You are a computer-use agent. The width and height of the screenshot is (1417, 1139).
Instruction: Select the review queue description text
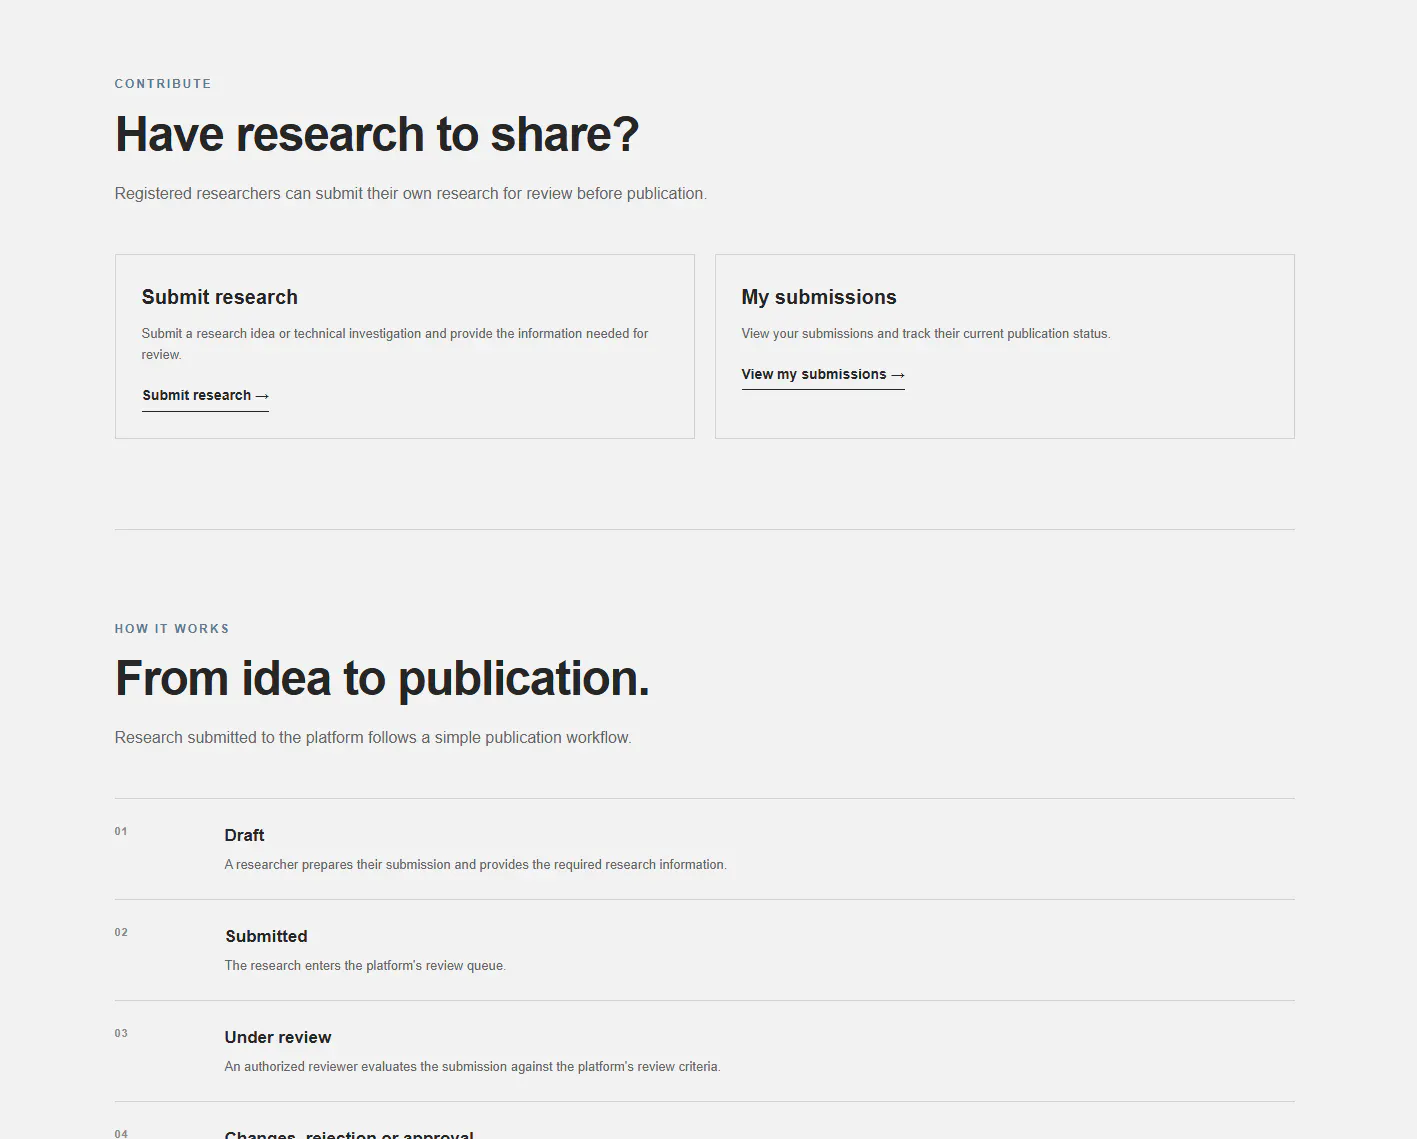click(366, 965)
